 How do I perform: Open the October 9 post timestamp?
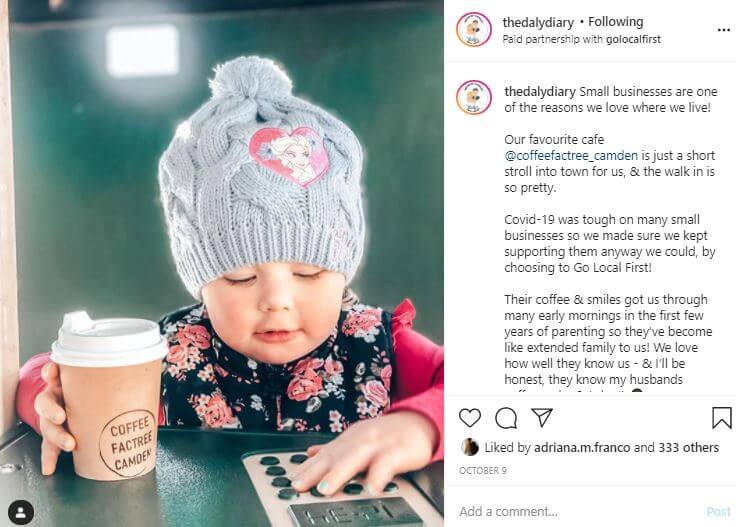(x=483, y=471)
